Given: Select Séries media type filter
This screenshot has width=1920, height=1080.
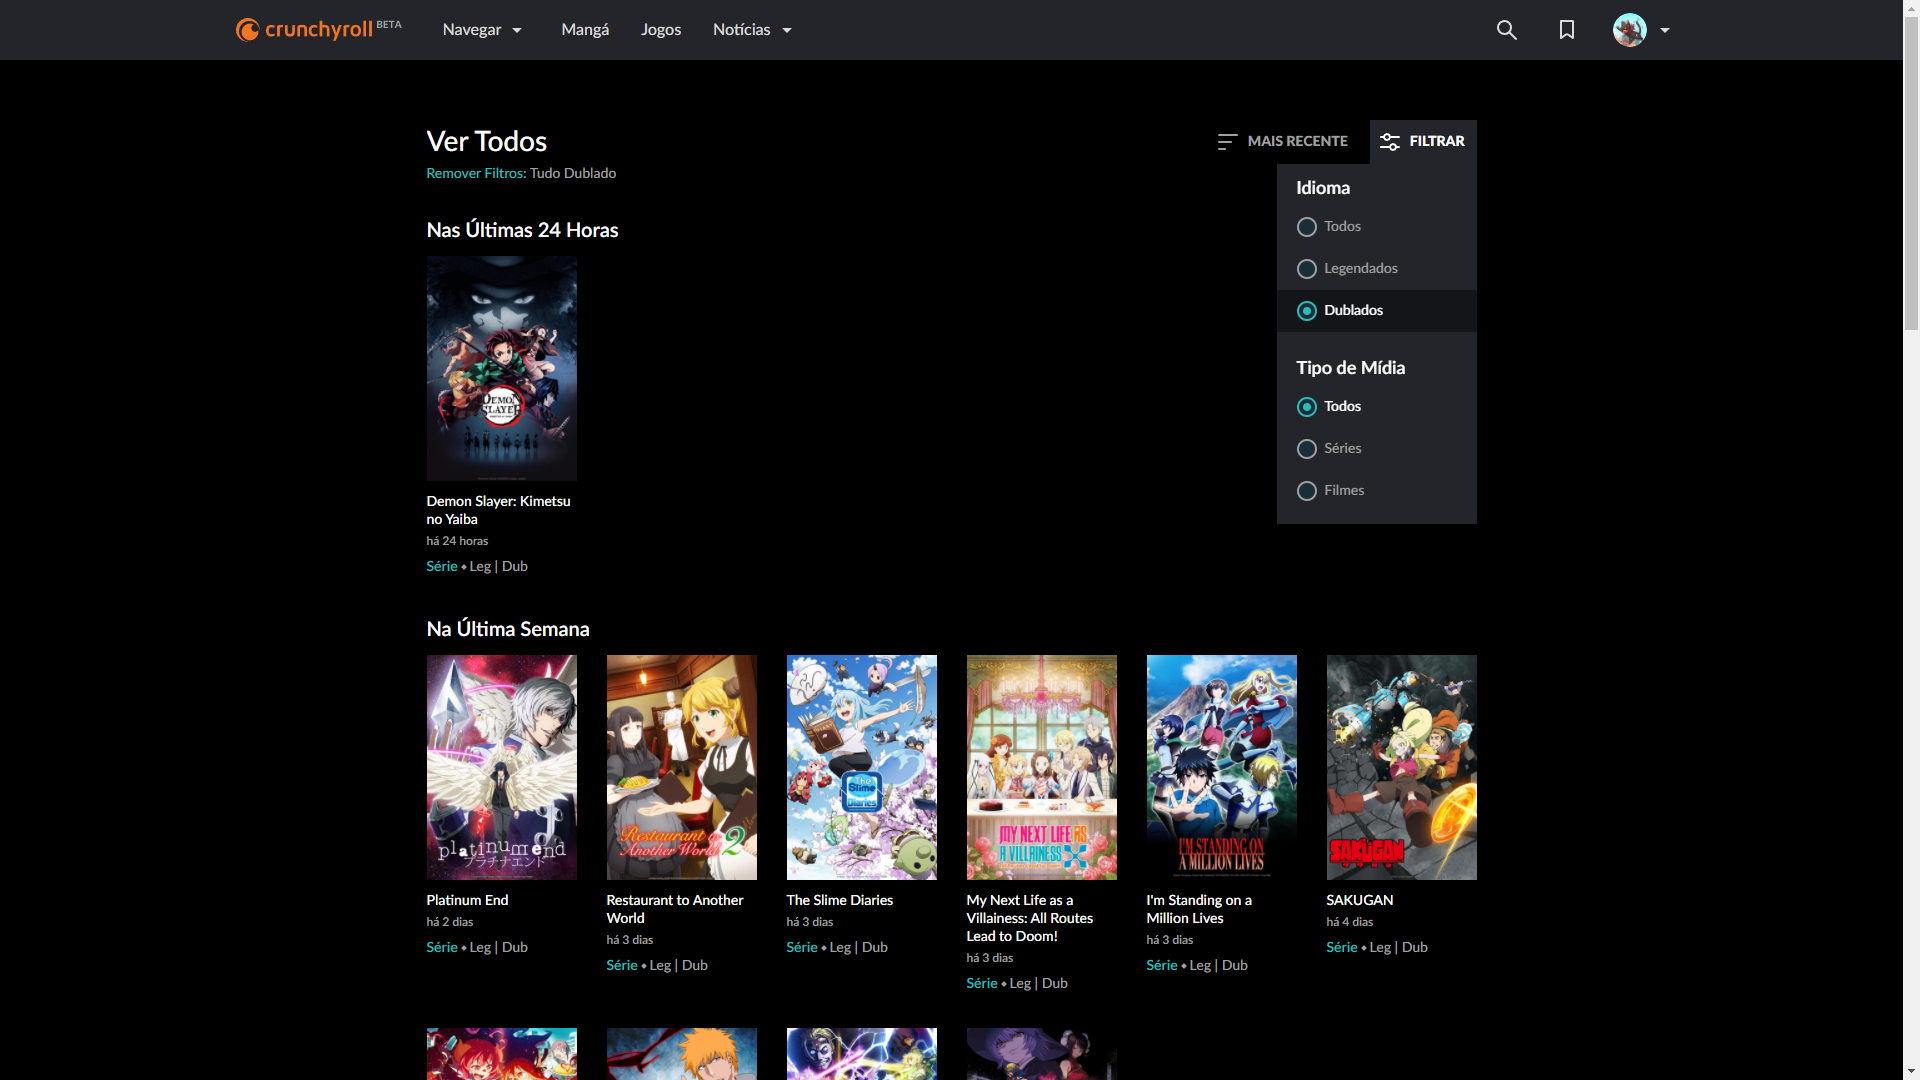Looking at the screenshot, I should coord(1377,449).
